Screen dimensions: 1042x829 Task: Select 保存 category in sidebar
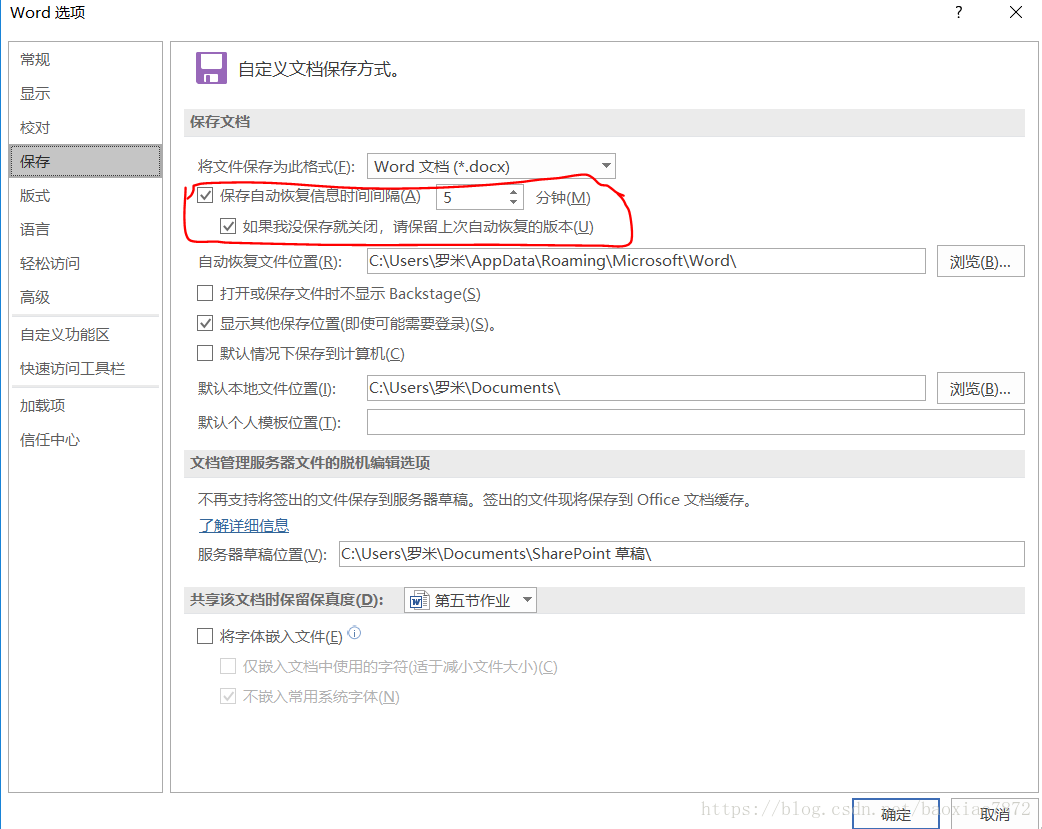point(85,161)
